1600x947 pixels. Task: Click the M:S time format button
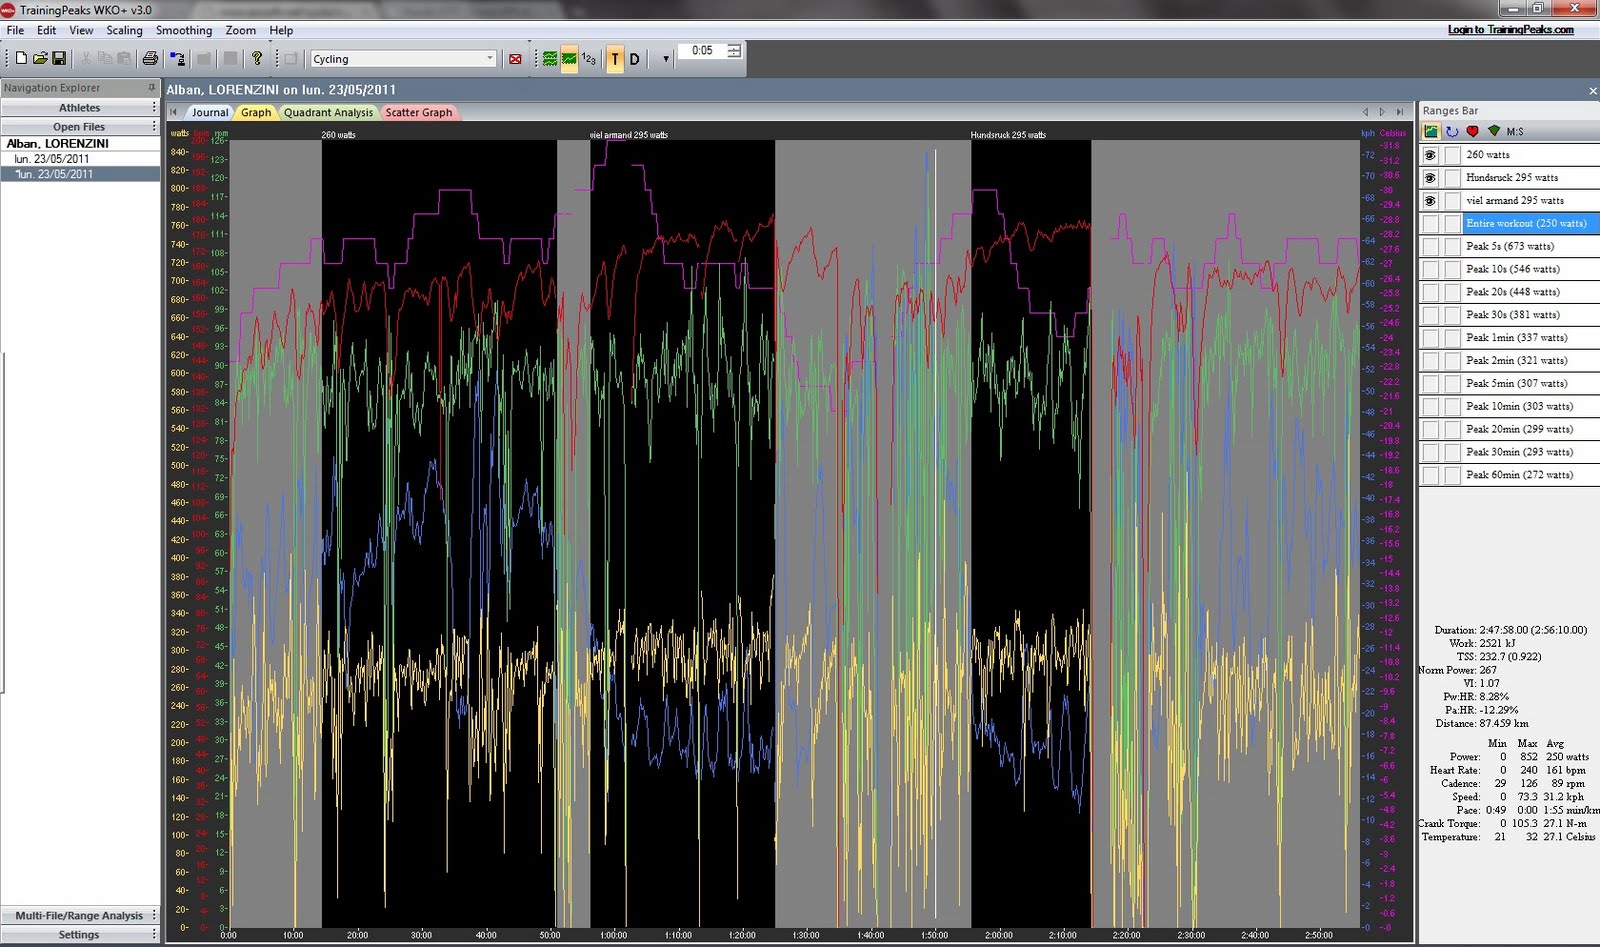click(1515, 132)
